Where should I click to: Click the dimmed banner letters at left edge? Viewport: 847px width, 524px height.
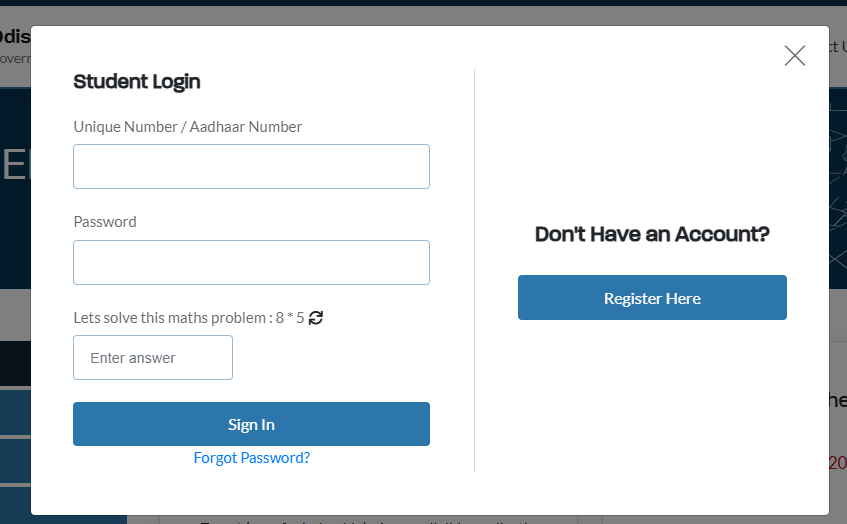pyautogui.click(x=14, y=165)
